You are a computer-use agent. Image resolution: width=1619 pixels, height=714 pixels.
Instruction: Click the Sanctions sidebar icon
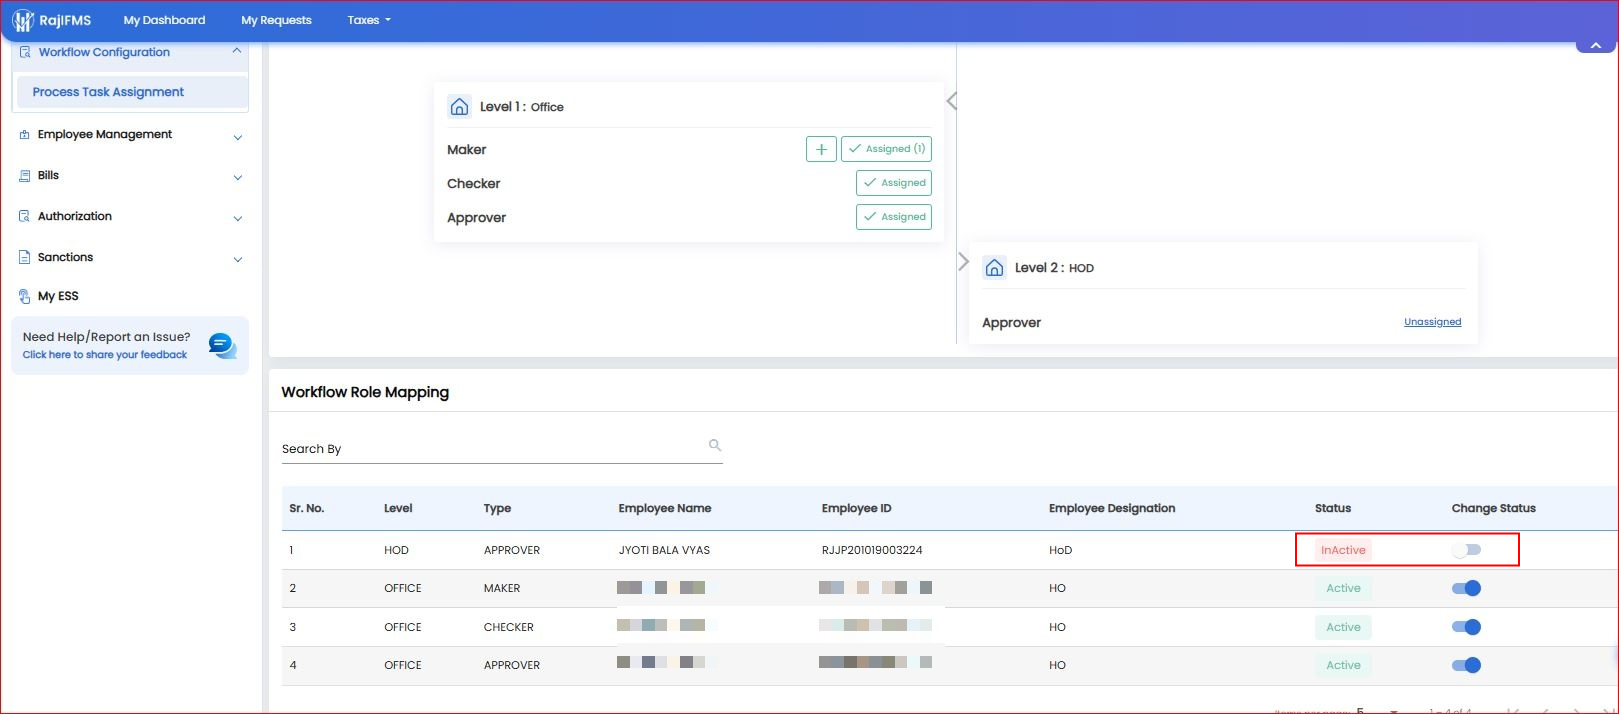(x=25, y=258)
